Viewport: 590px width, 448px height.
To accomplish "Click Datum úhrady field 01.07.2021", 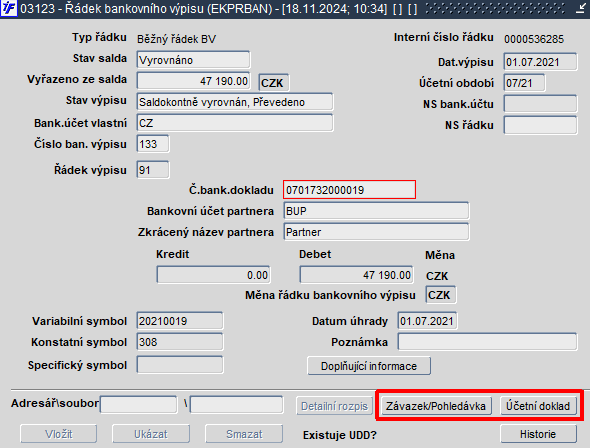I will click(x=427, y=321).
